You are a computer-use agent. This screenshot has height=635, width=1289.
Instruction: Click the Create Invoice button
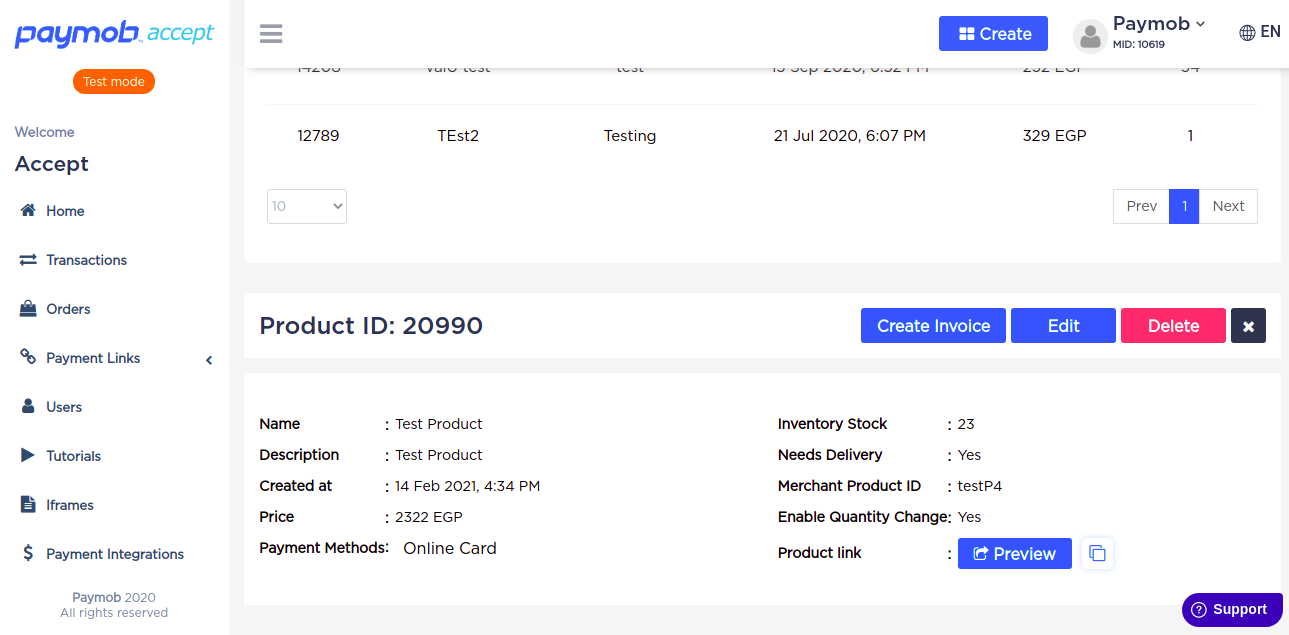933,326
